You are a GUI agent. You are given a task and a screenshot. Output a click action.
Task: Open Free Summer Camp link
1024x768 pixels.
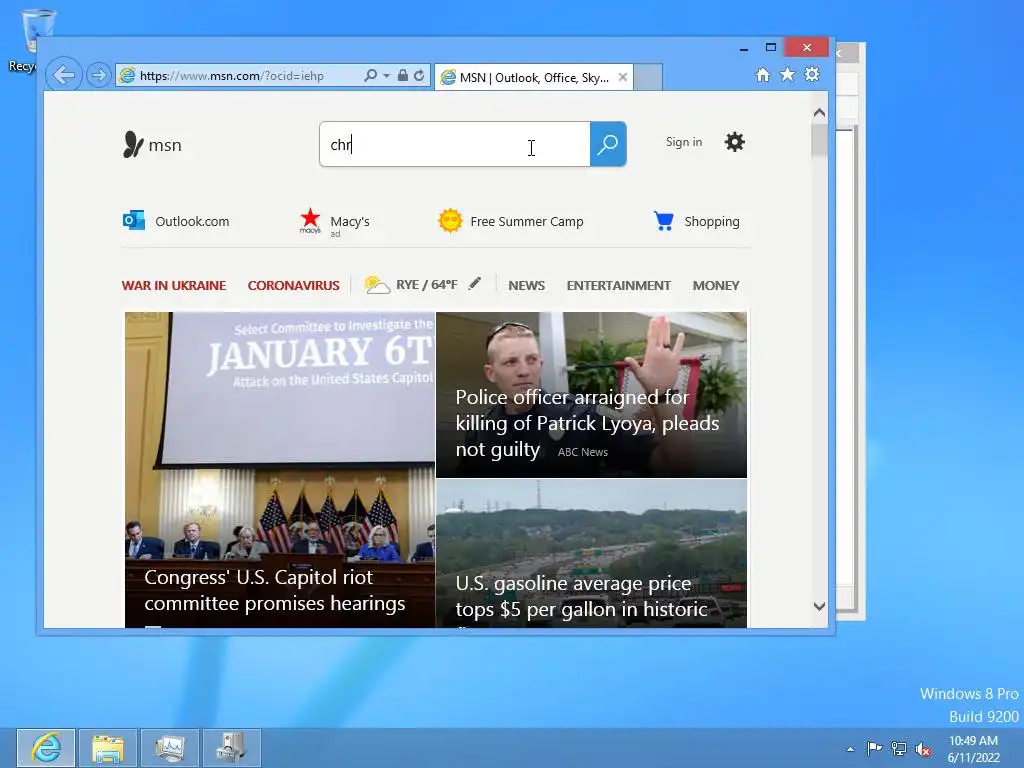pos(526,221)
